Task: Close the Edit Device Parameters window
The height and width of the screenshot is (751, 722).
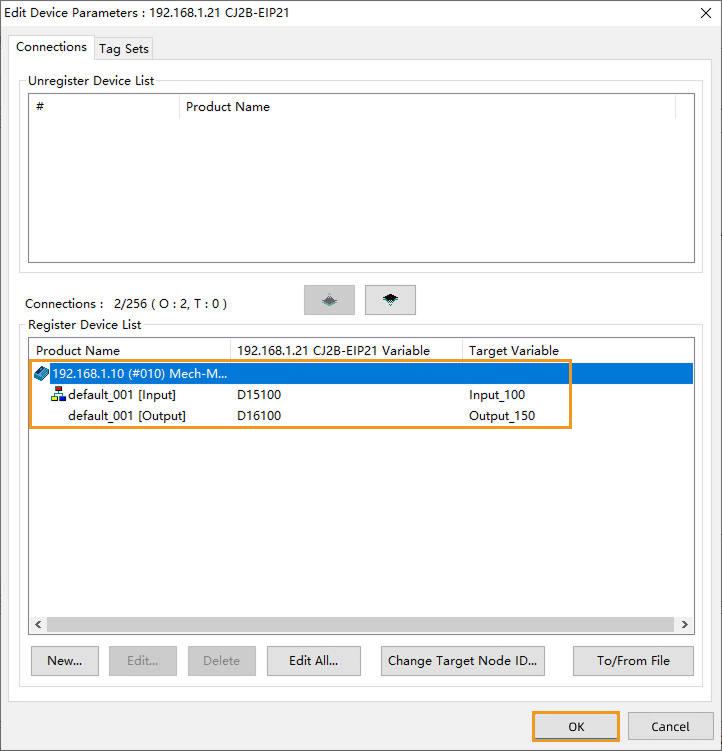Action: [x=706, y=13]
